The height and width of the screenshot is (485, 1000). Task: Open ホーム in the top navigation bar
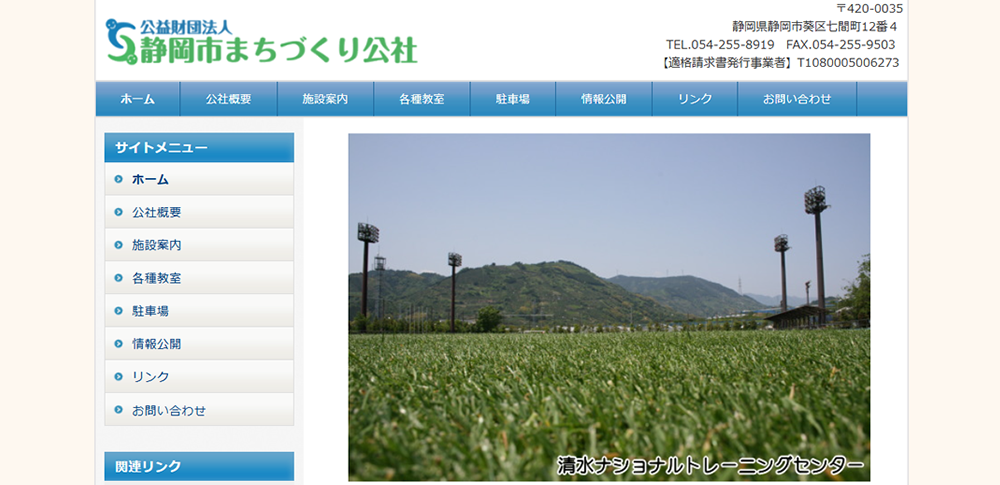click(138, 99)
